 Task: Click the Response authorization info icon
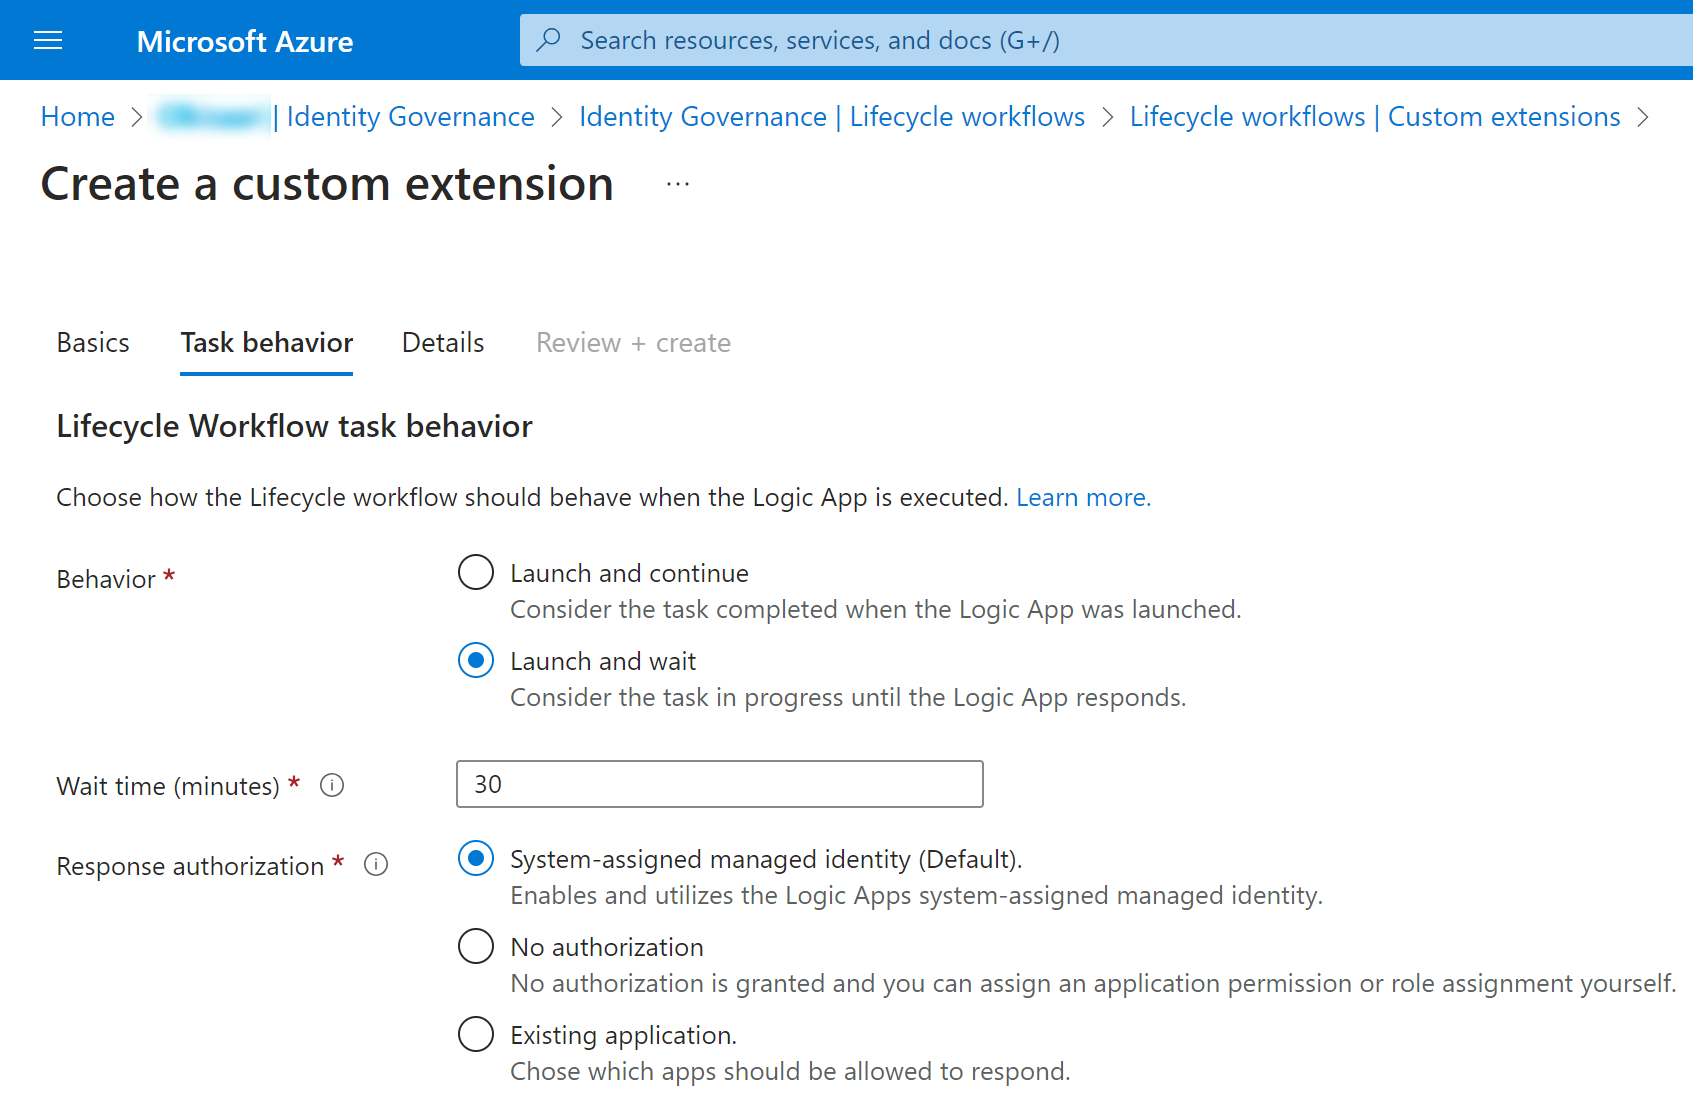click(x=376, y=865)
